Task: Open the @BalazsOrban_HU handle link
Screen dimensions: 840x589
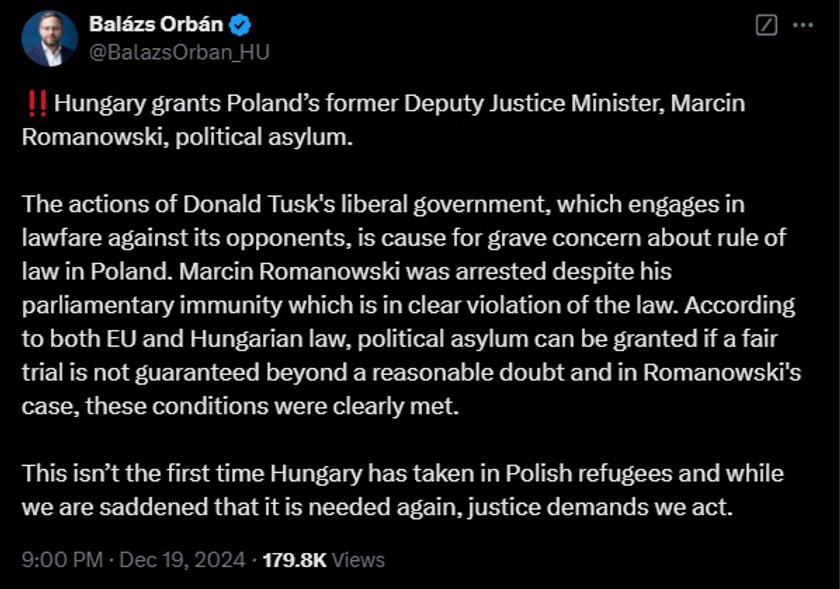Action: [x=179, y=53]
